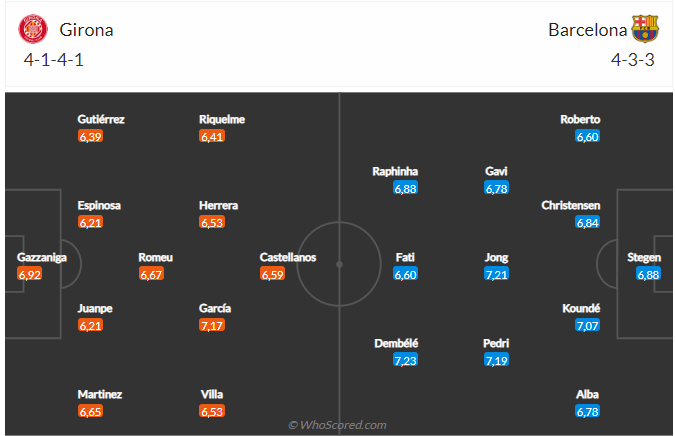Viewport: 675px width, 436px height.
Task: Click Pedri's 7,19 rating badge
Action: tap(496, 359)
